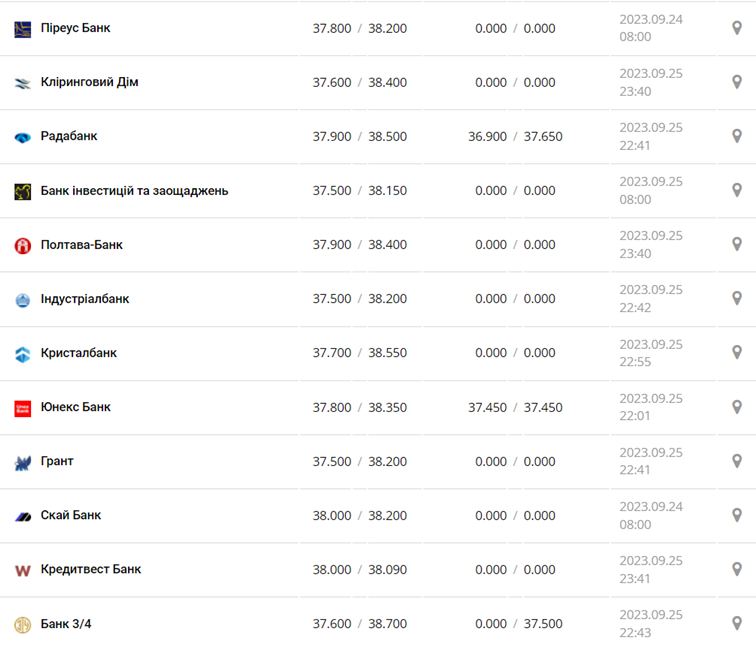The image size is (756, 646).
Task: Open the location pin for Банк 3/4
Action: pyautogui.click(x=737, y=623)
